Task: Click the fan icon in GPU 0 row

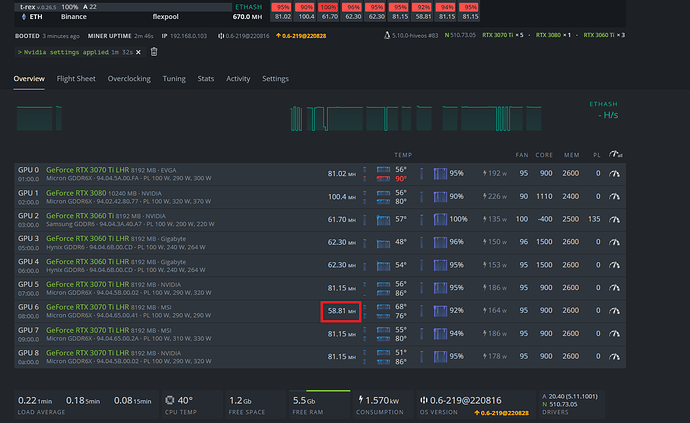Action: tap(440, 173)
